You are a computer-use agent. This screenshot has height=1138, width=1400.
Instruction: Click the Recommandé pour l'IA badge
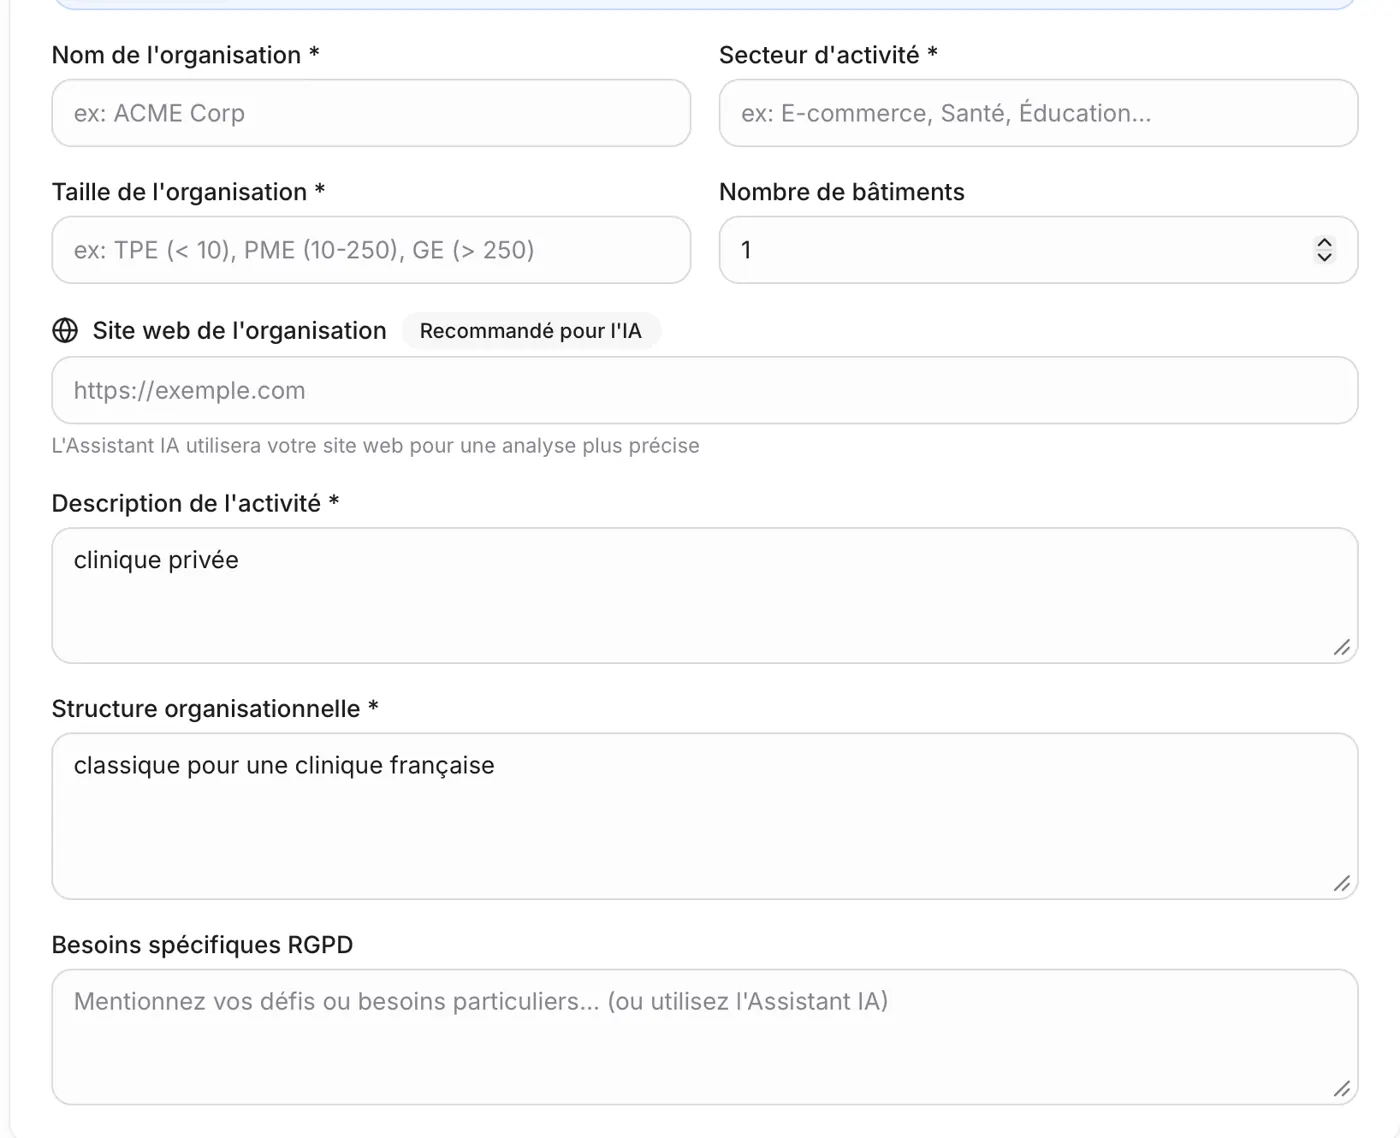(x=531, y=331)
